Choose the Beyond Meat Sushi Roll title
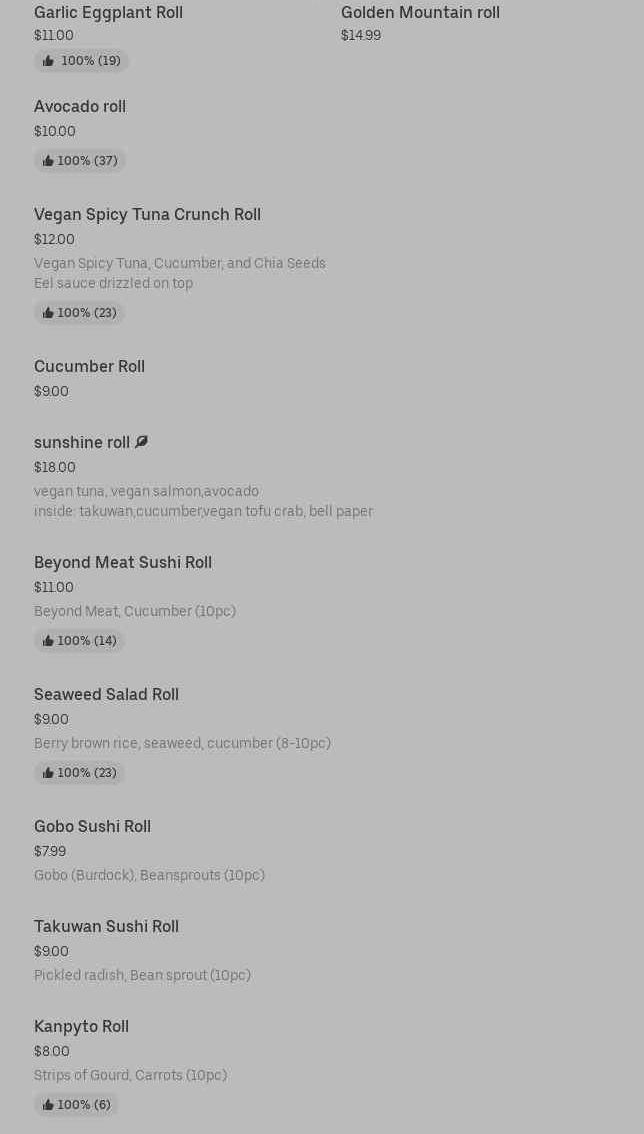 pos(123,562)
